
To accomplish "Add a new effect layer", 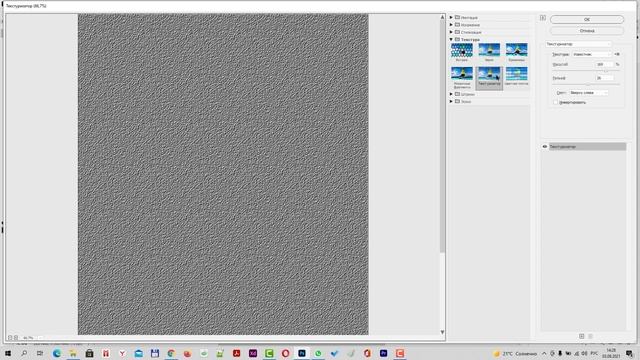I will pos(582,336).
